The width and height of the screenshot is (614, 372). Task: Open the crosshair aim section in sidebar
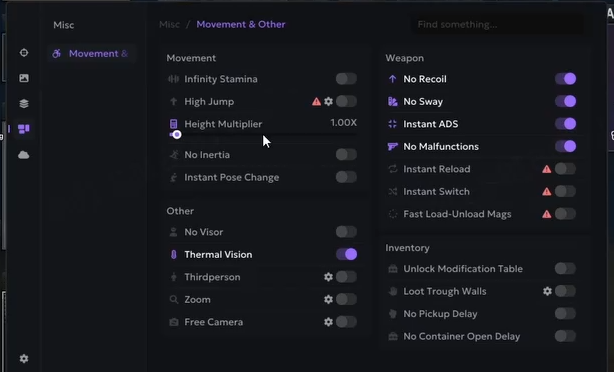point(24,52)
